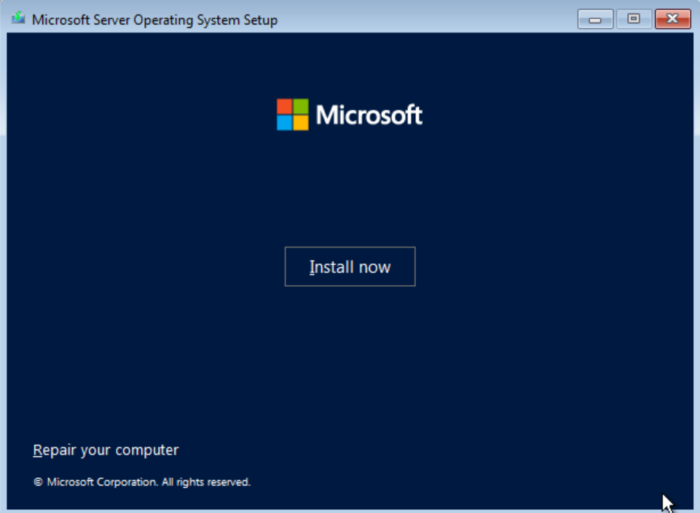Click the Microsoft four-color logo
700x513 pixels.
[x=292, y=115]
